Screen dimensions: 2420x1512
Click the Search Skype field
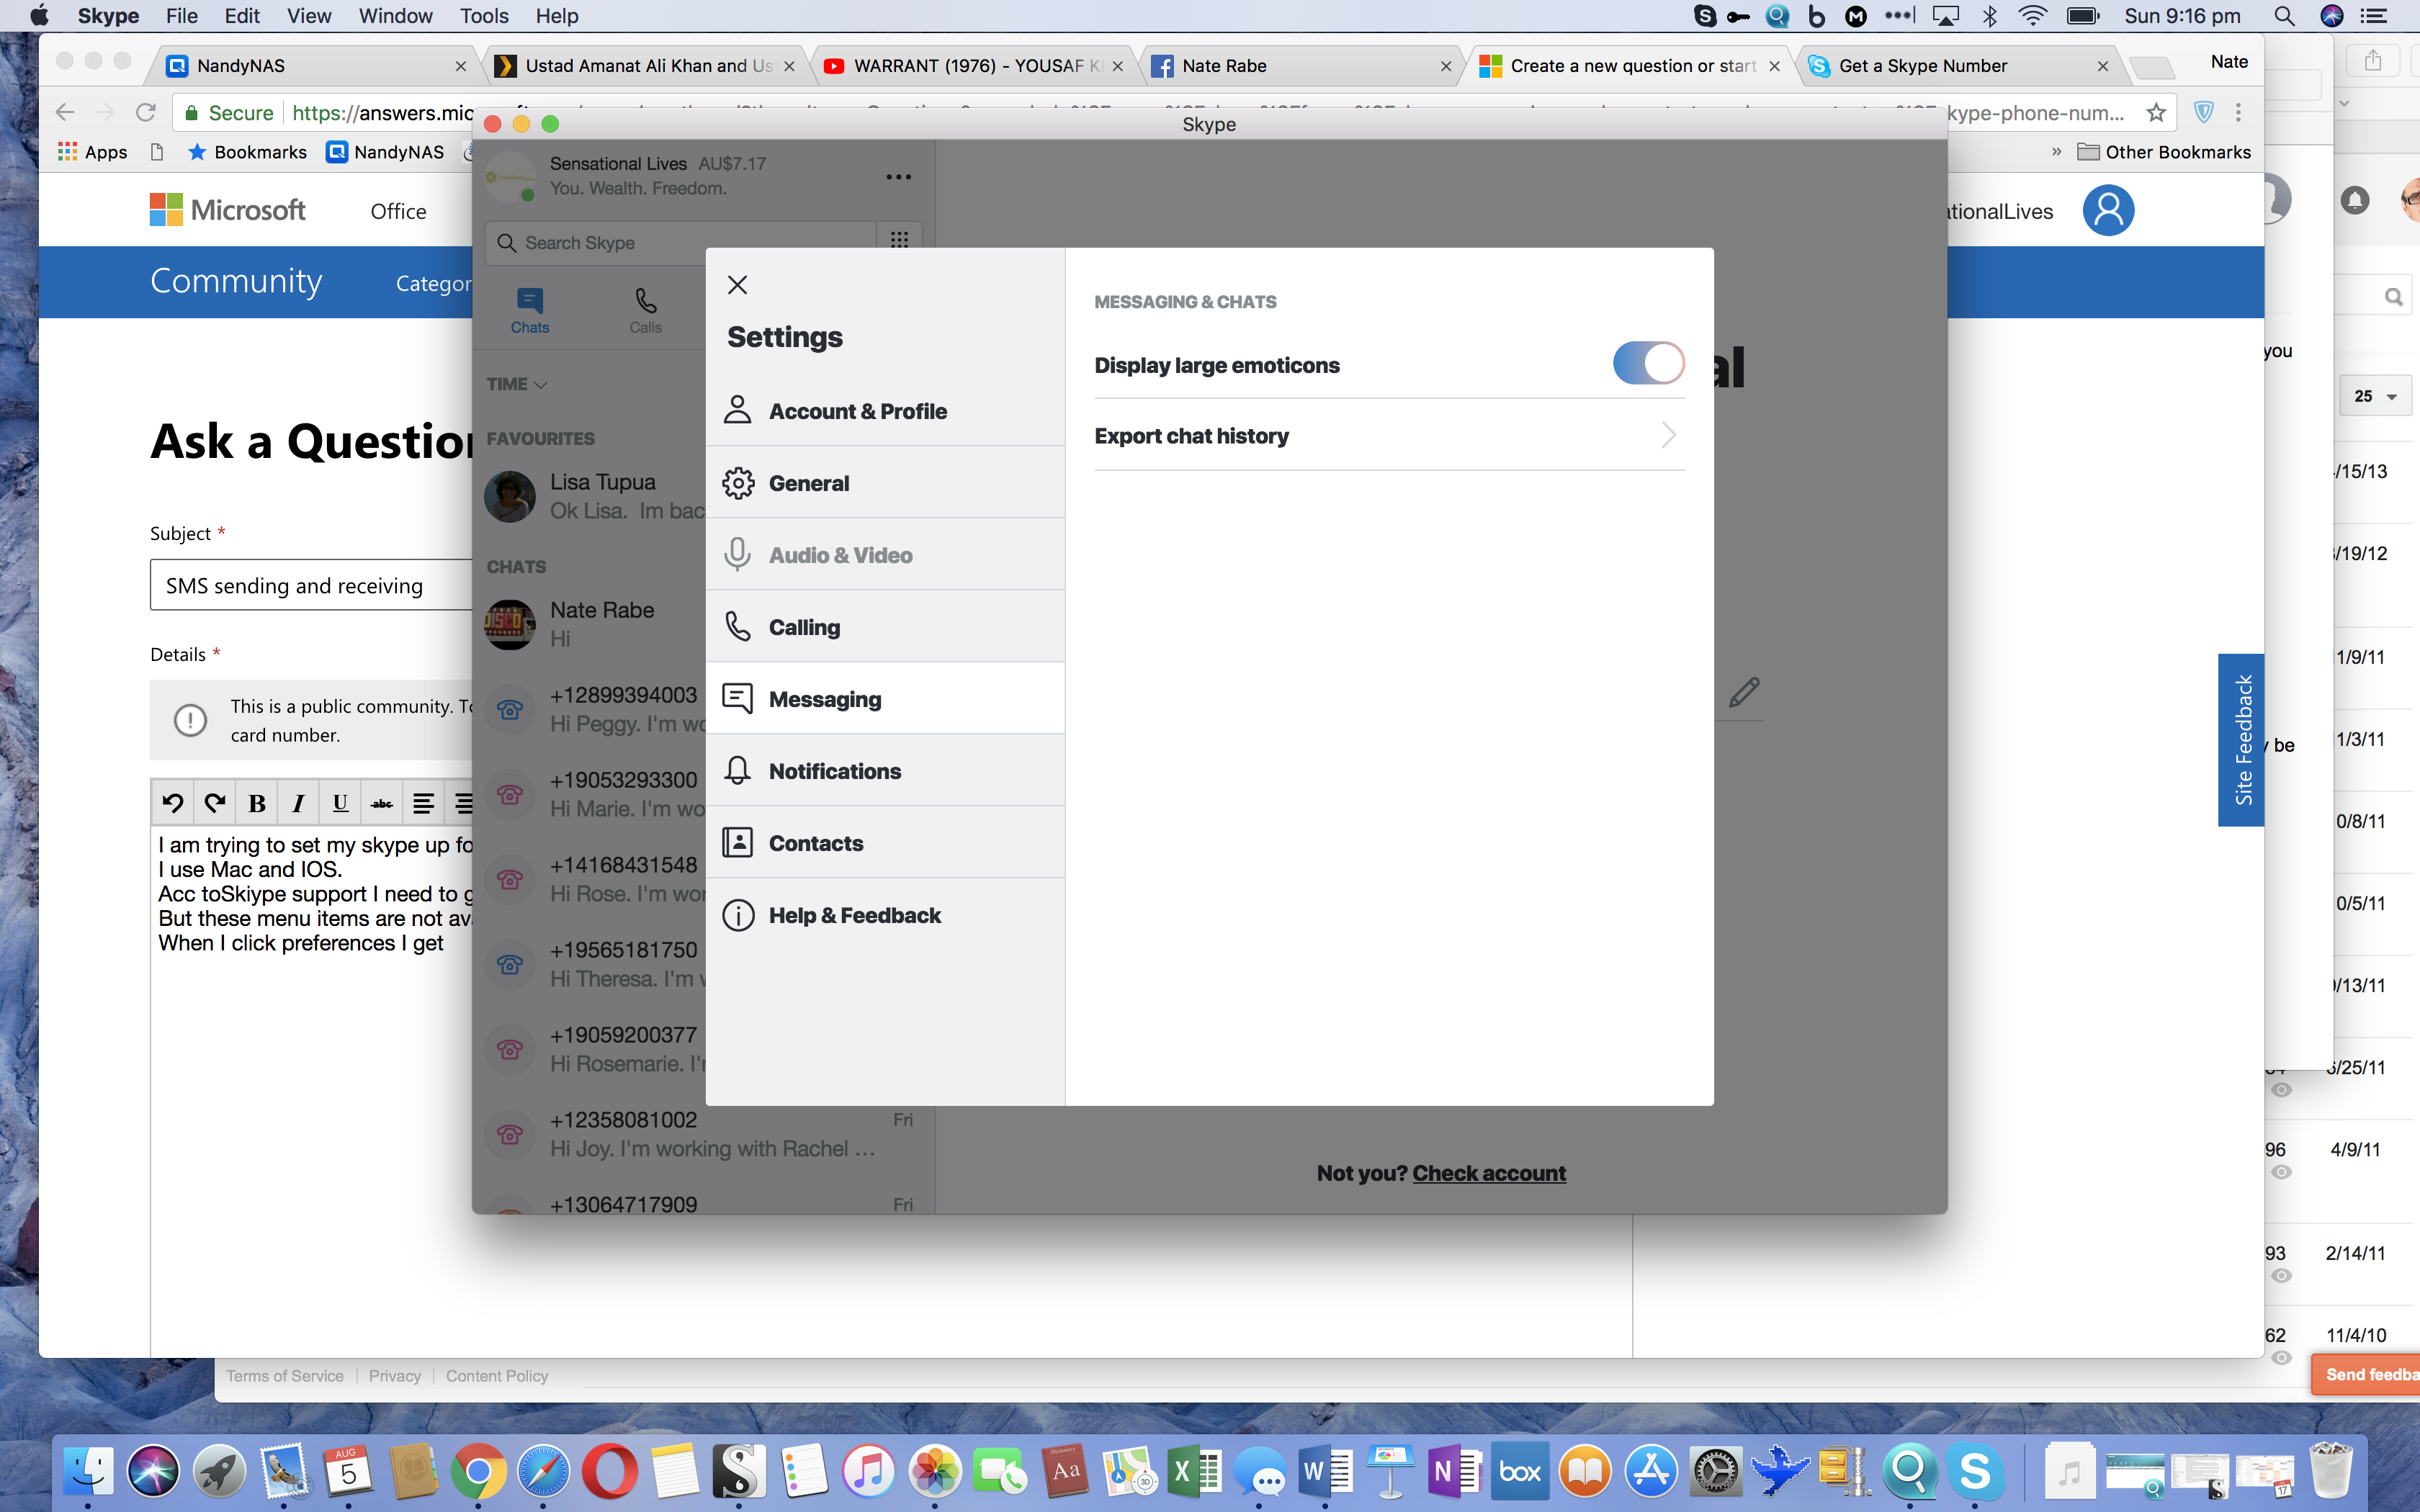coord(680,243)
